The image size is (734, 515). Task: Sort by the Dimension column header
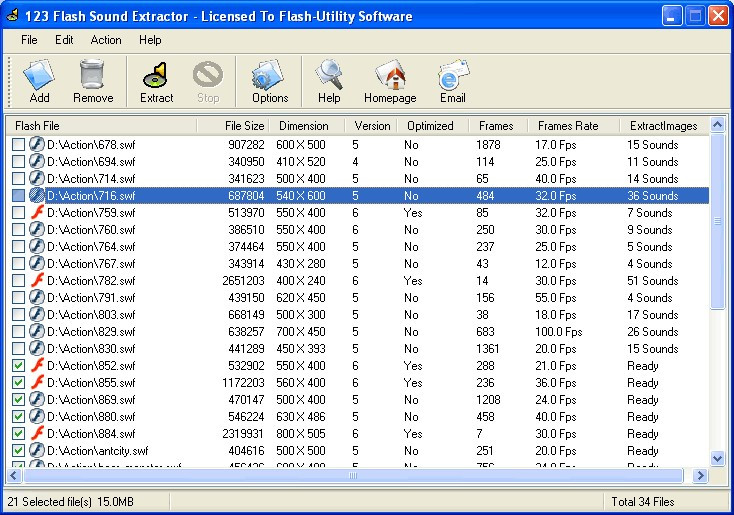click(x=307, y=125)
